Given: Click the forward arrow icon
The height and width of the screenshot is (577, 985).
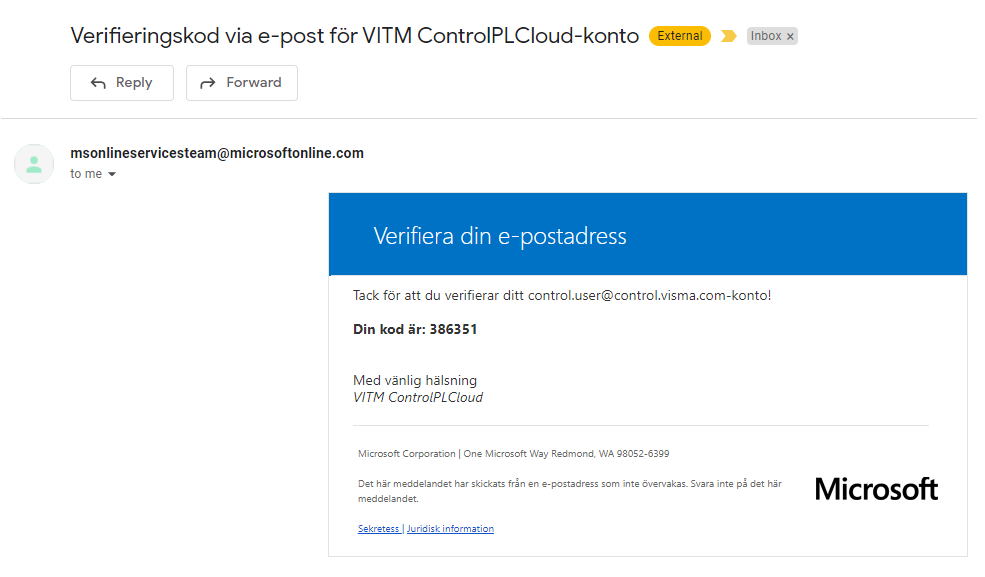Looking at the screenshot, I should [x=208, y=83].
